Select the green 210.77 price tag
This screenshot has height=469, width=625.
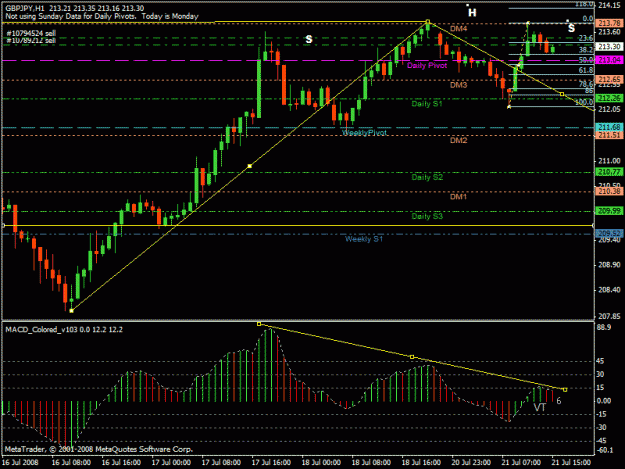(609, 172)
